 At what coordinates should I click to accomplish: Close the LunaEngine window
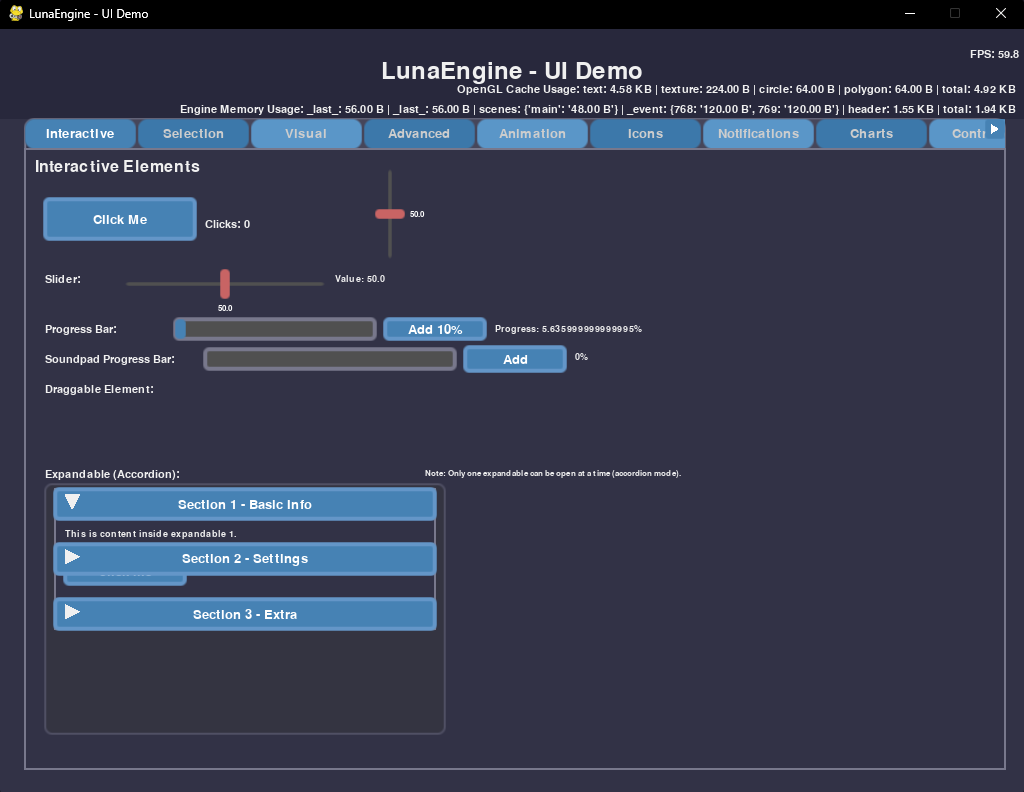point(1000,13)
